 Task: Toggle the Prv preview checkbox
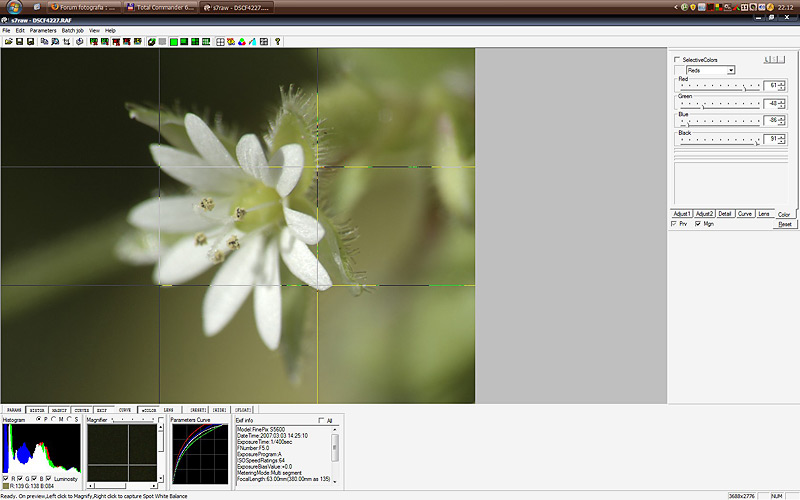[674, 224]
